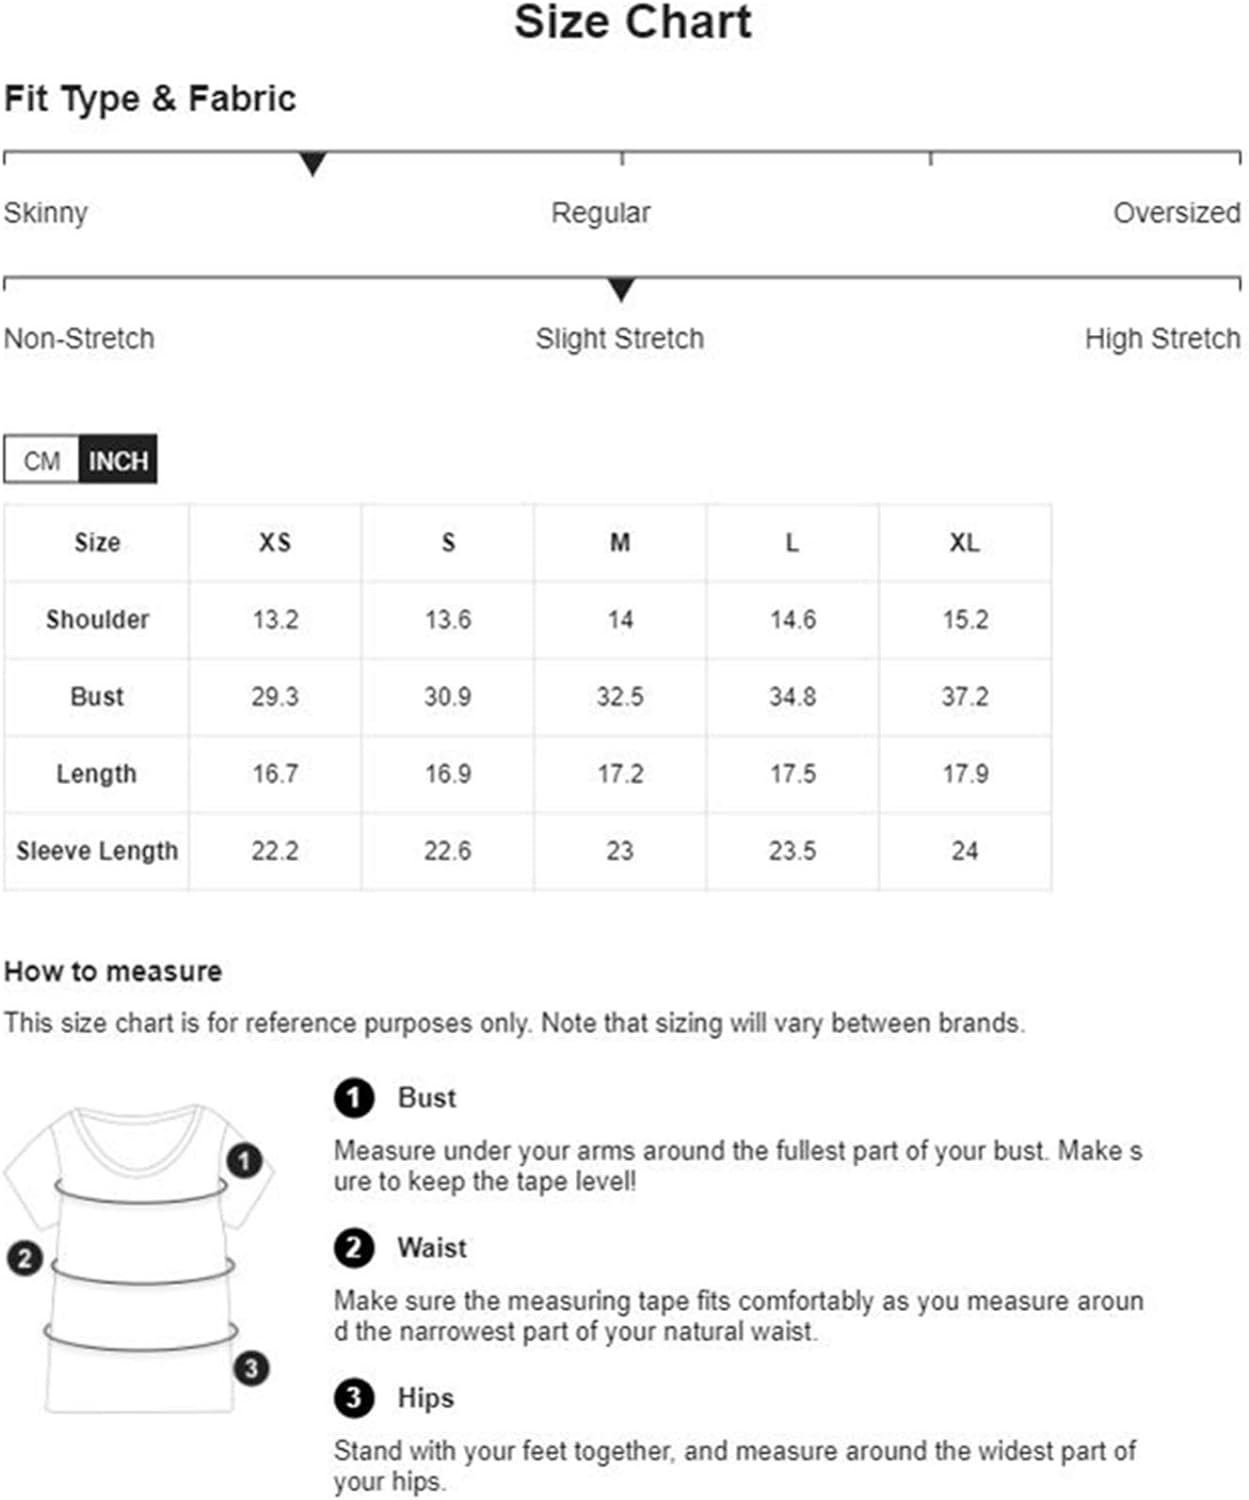The width and height of the screenshot is (1249, 1500).
Task: Click the M size column header
Action: coord(620,543)
